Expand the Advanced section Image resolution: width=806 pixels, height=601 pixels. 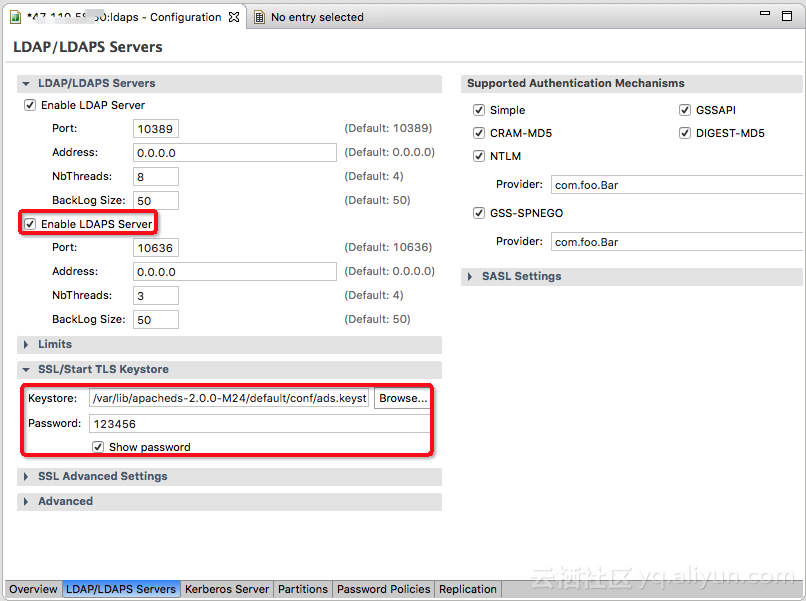(26, 501)
